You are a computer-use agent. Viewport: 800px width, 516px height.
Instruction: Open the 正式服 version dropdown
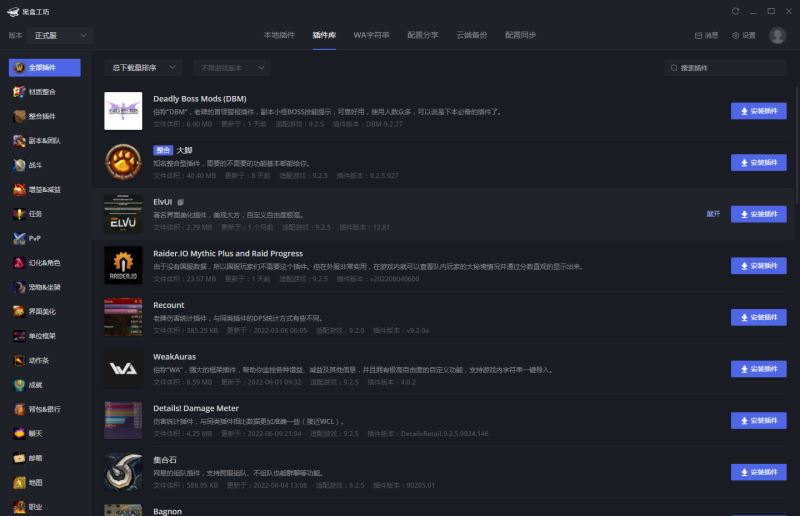coord(60,35)
